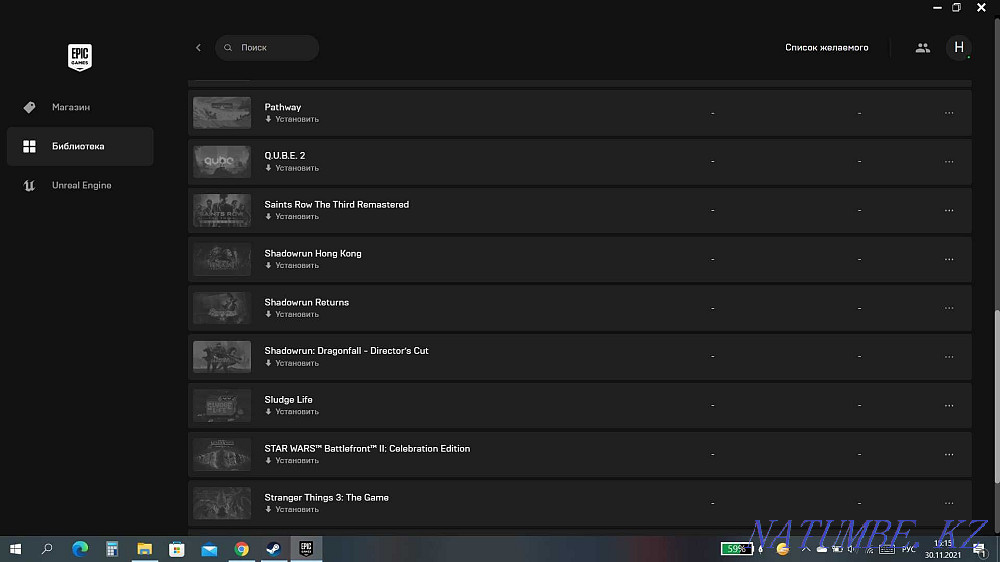
Task: Install Saints Row The Third Remastered
Action: [x=292, y=217]
